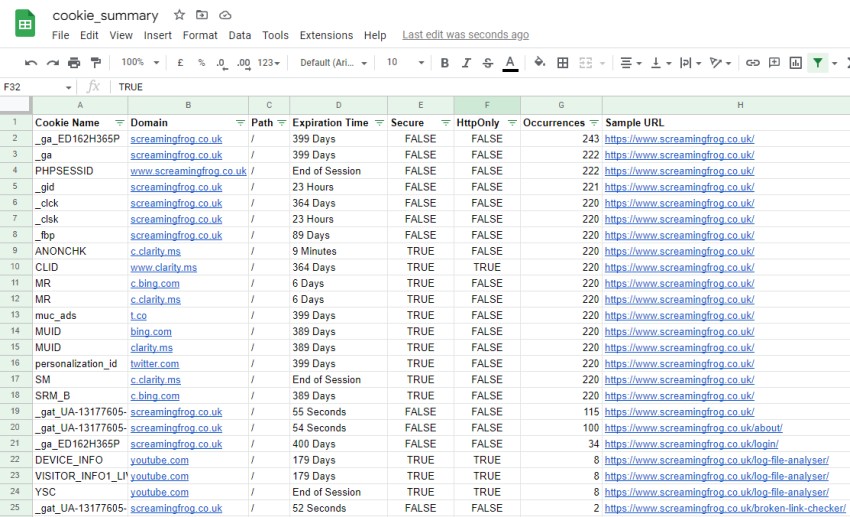Open the Format menu
The width and height of the screenshot is (850, 517).
(200, 35)
